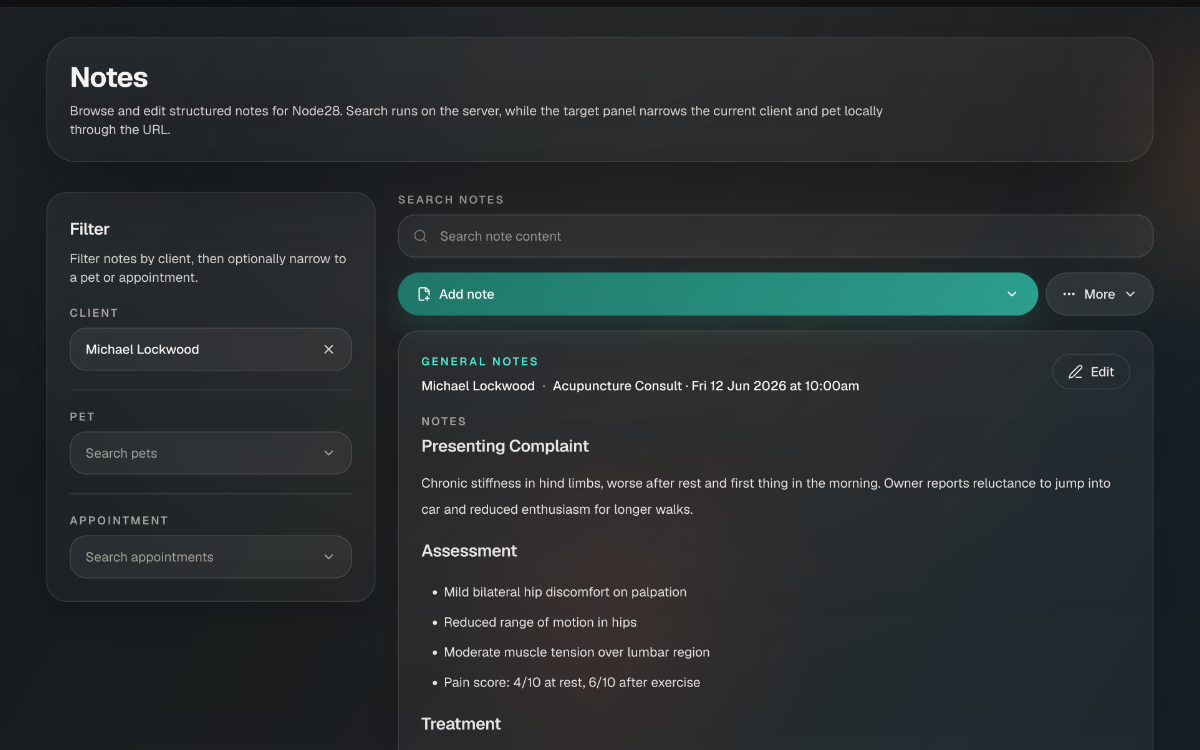Click the Search appointments input

point(210,557)
